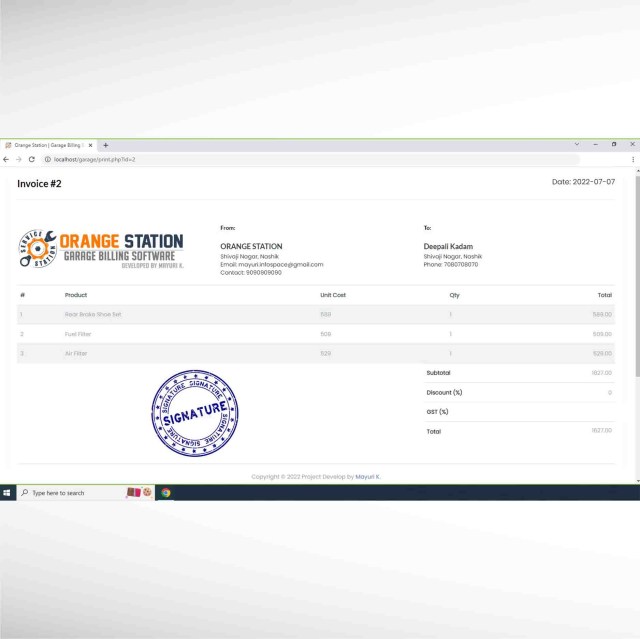Click the Subtotal label

[x=438, y=373]
